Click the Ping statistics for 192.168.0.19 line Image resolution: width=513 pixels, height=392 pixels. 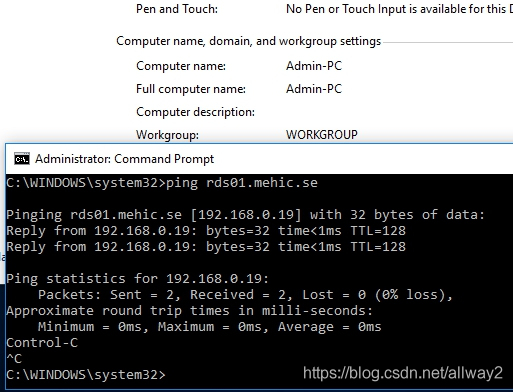pyautogui.click(x=137, y=279)
